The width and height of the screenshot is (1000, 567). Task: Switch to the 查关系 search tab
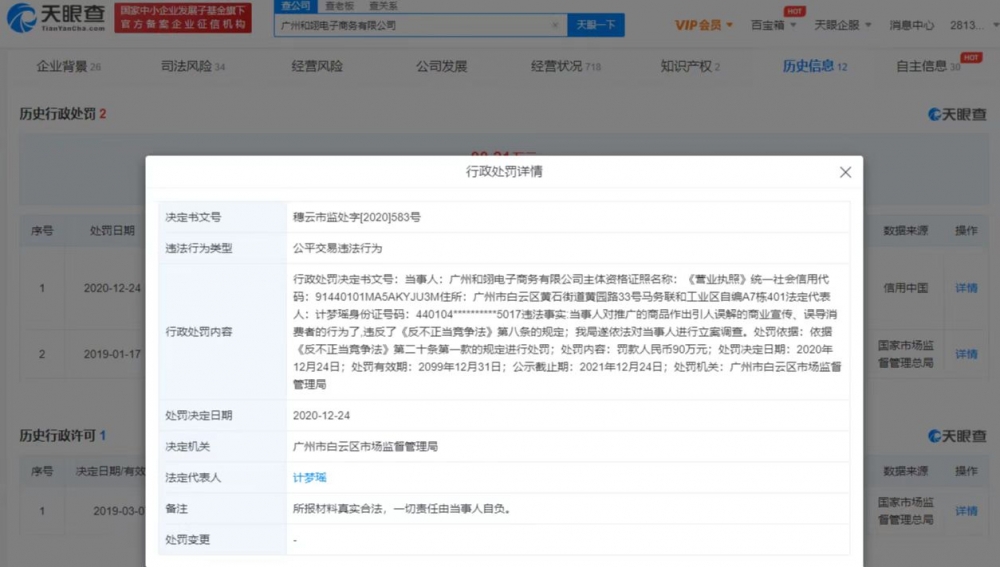(x=383, y=6)
